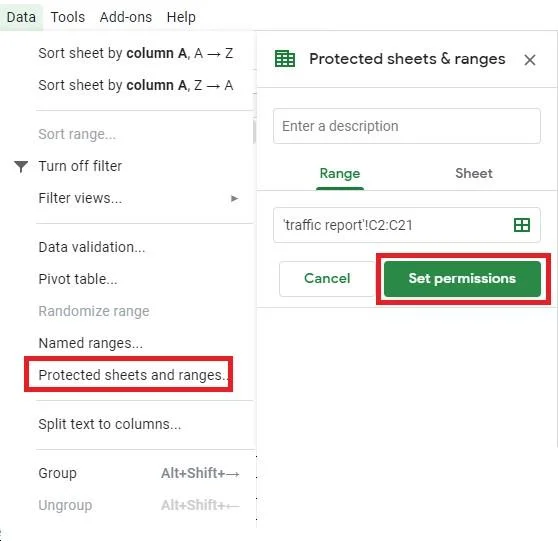This screenshot has width=558, height=541.
Task: Close the Protected sheets & ranges panel
Action: (530, 60)
